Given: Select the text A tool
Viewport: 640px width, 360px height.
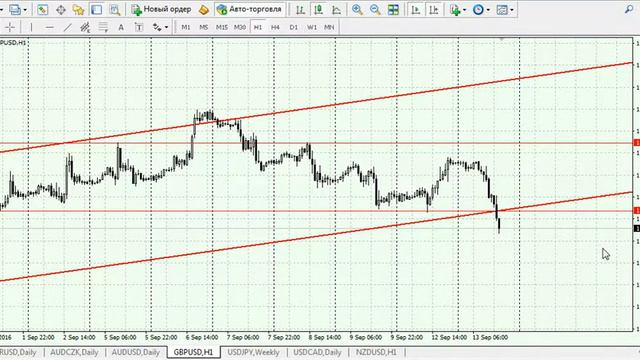Looking at the screenshot, I should coord(121,27).
